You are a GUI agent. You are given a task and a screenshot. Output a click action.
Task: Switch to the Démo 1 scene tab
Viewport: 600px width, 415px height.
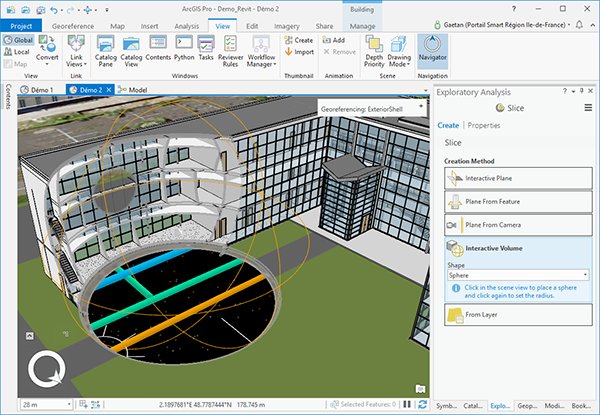pyautogui.click(x=37, y=90)
